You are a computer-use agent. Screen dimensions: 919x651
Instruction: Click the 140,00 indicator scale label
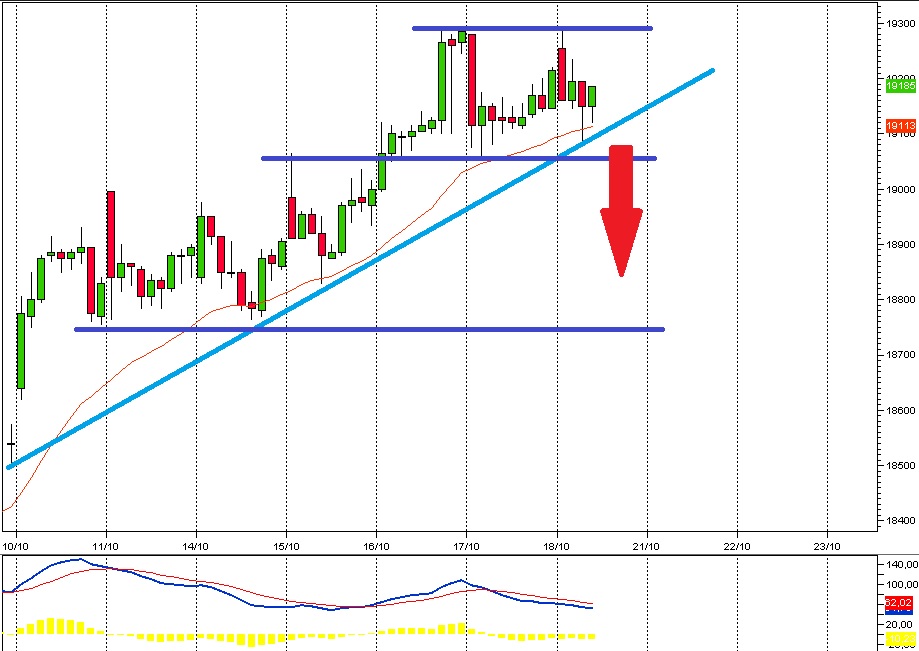tap(899, 565)
